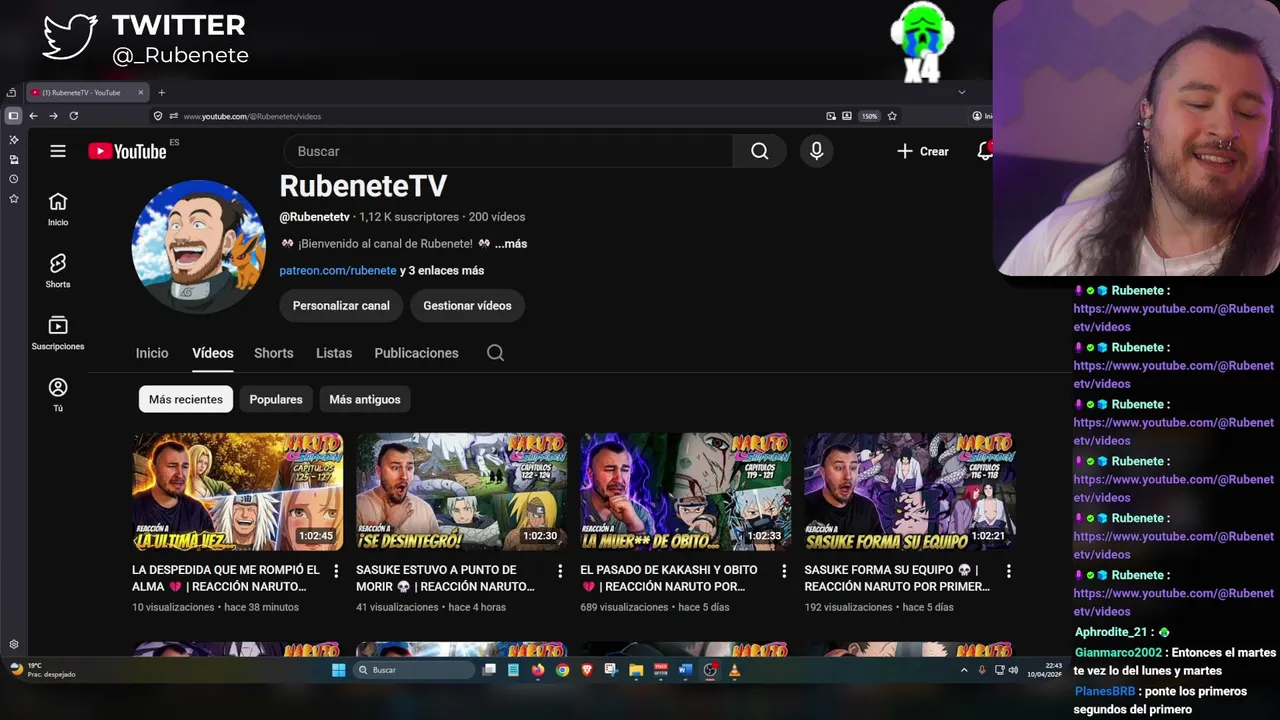The height and width of the screenshot is (720, 1280).
Task: Open LA DESPEDIDA QUE ME ROMPIÓ video title
Action: pos(226,578)
